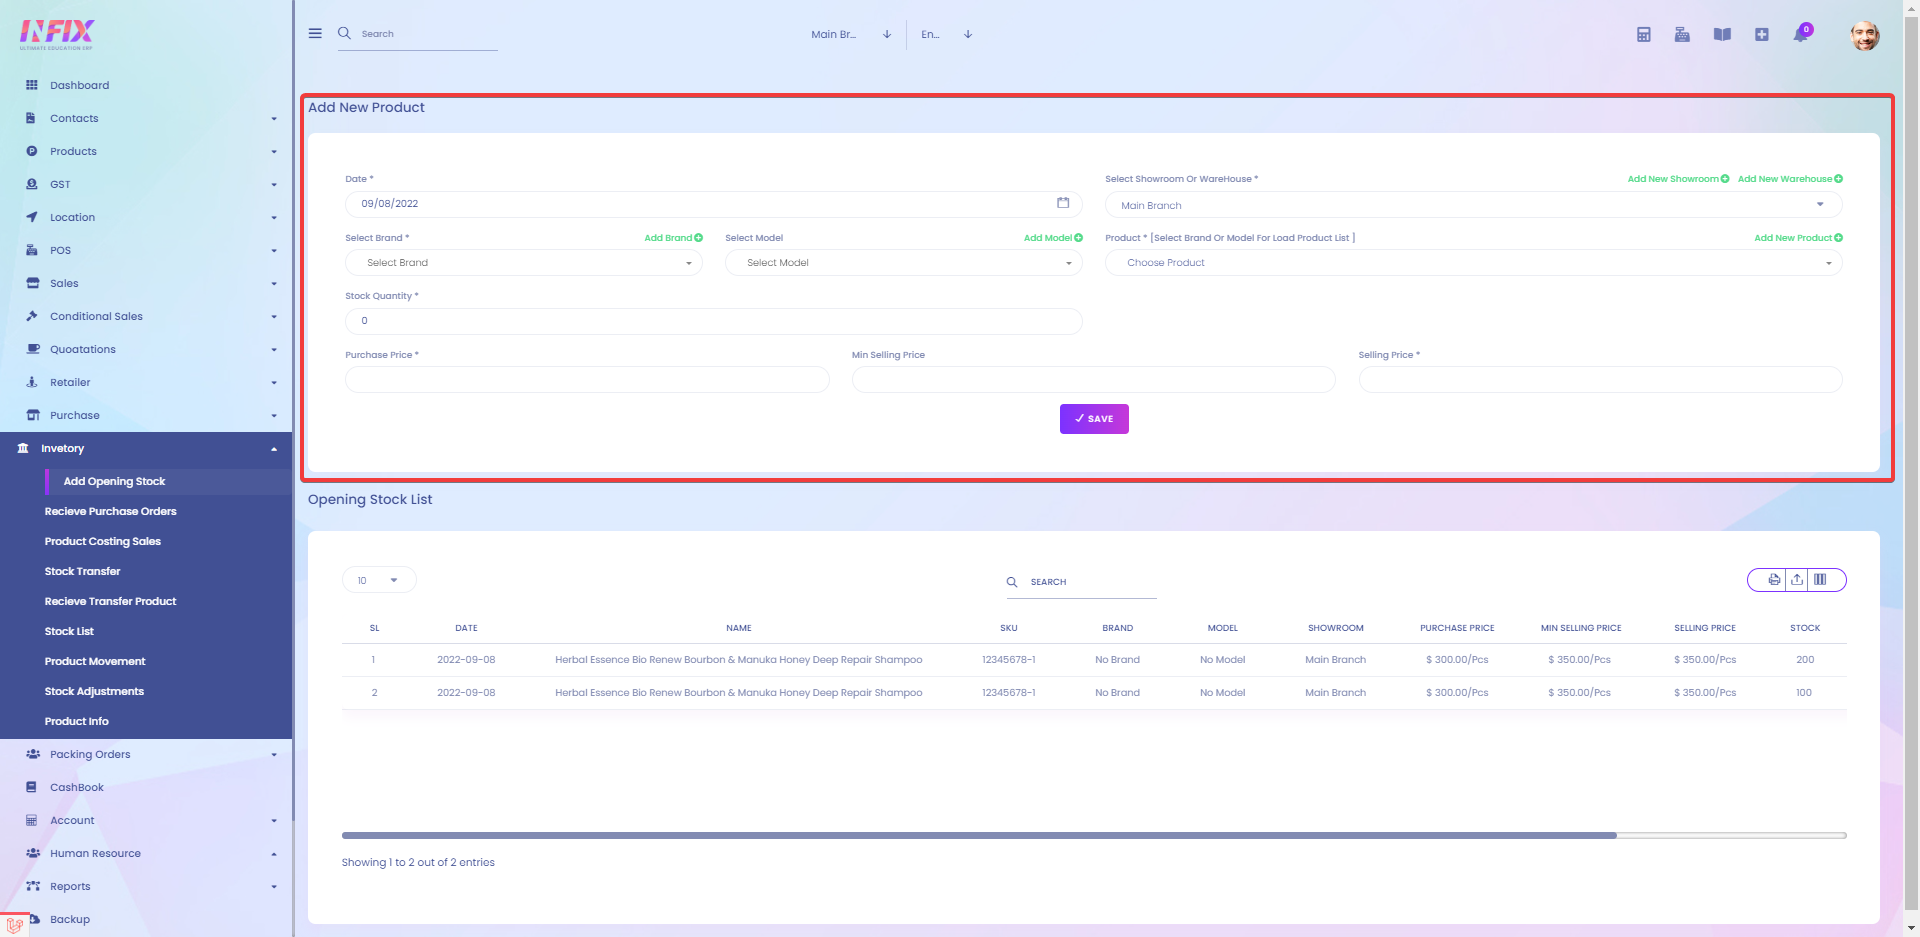Click the export icon above table

click(x=1797, y=580)
